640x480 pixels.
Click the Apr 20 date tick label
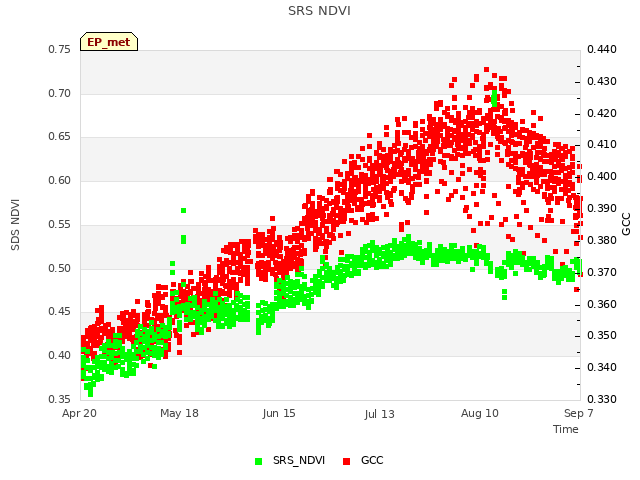tap(79, 413)
